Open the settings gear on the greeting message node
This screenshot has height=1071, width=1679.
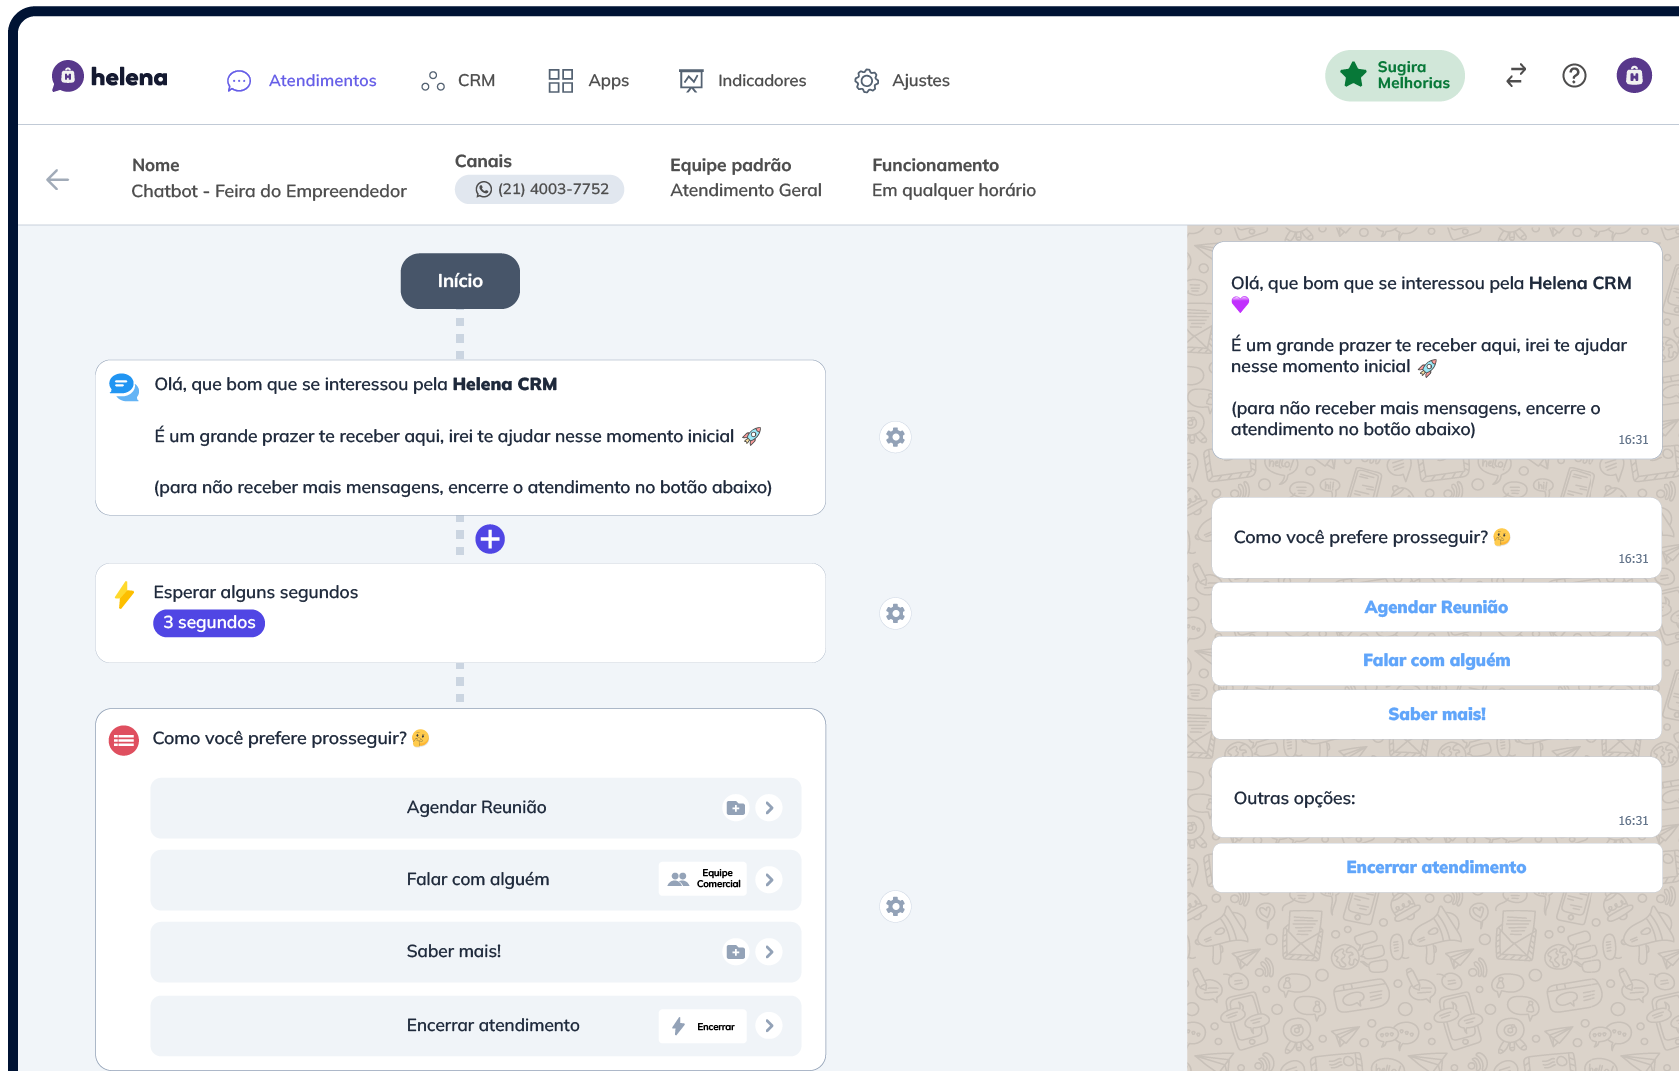tap(895, 437)
